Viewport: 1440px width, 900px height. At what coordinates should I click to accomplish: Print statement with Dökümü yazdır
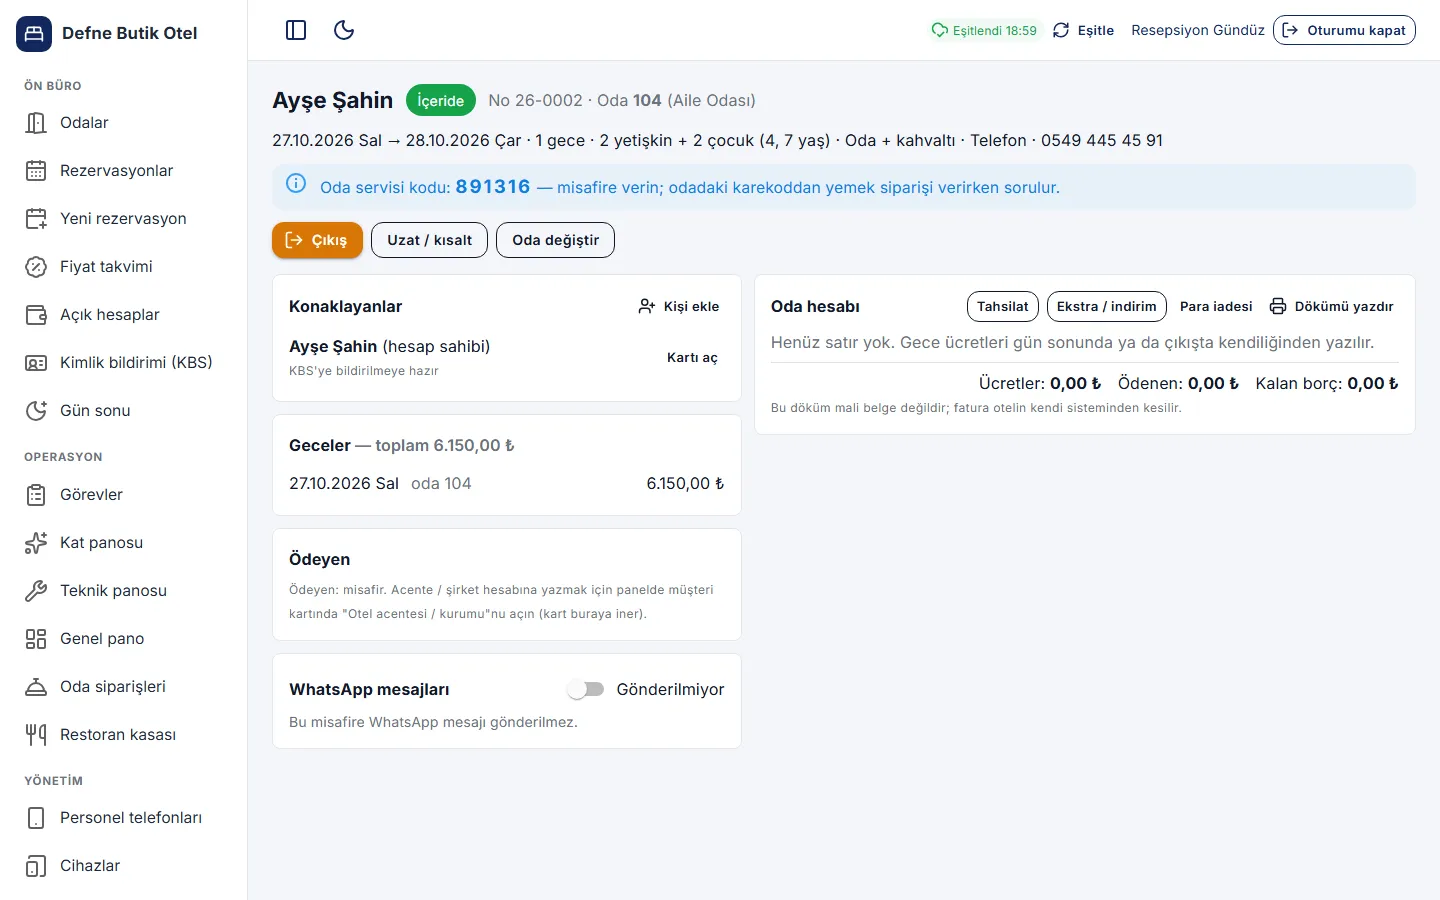1332,306
